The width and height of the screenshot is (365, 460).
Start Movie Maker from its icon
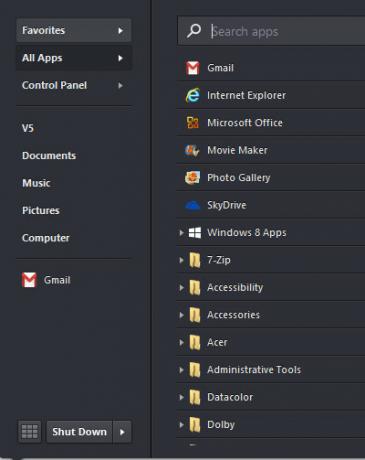[192, 150]
